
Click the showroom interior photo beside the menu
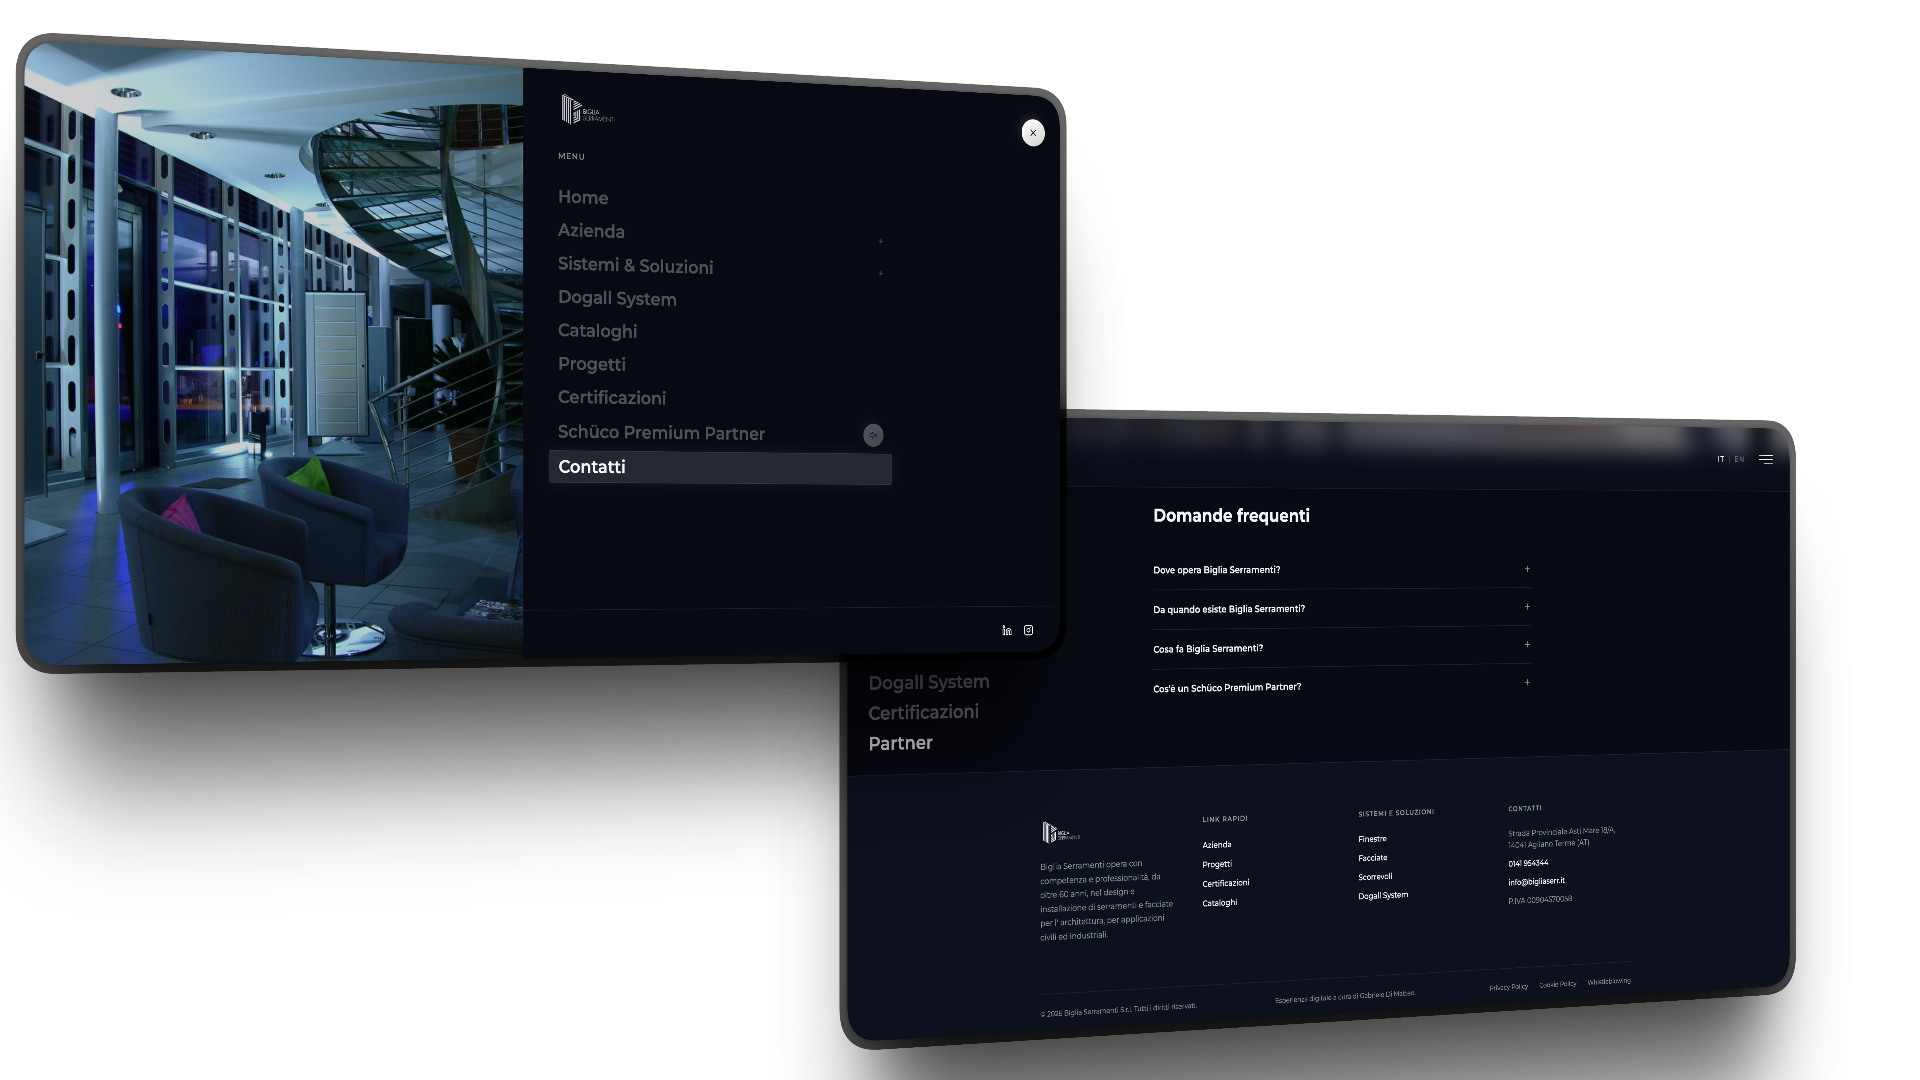click(x=273, y=355)
